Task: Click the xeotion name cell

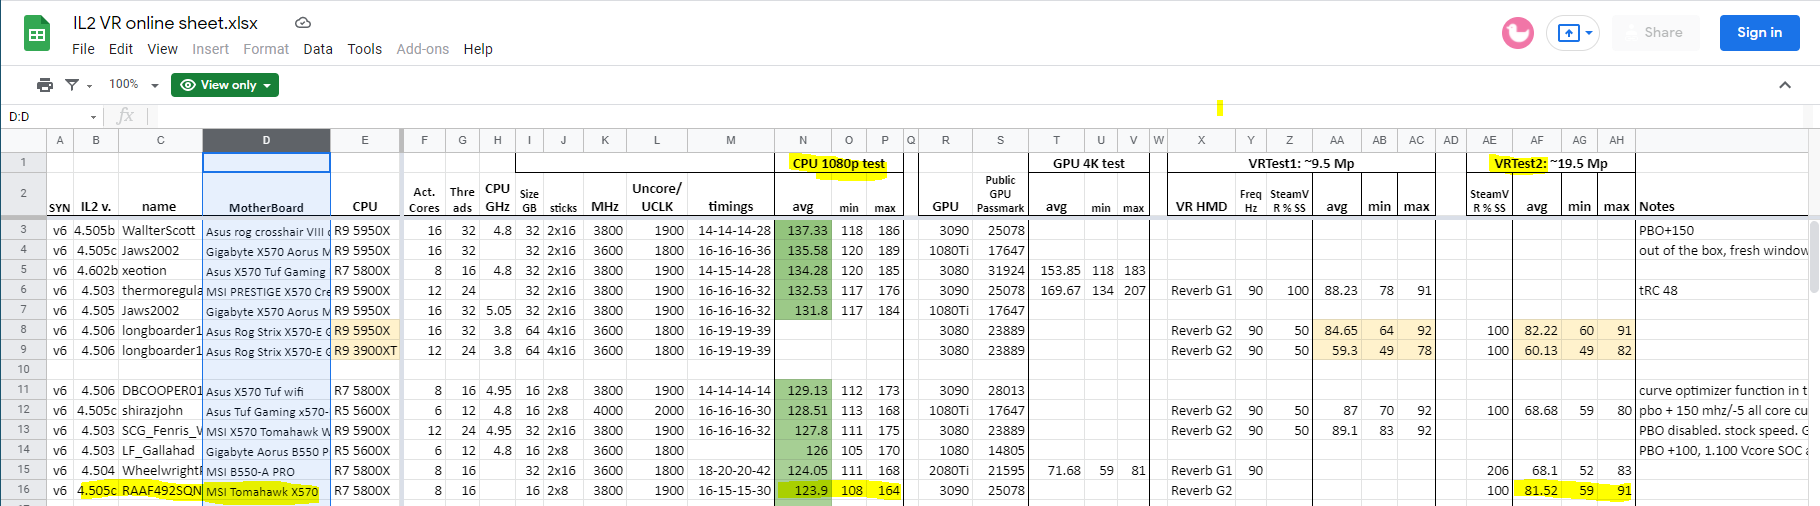Action: (x=160, y=270)
